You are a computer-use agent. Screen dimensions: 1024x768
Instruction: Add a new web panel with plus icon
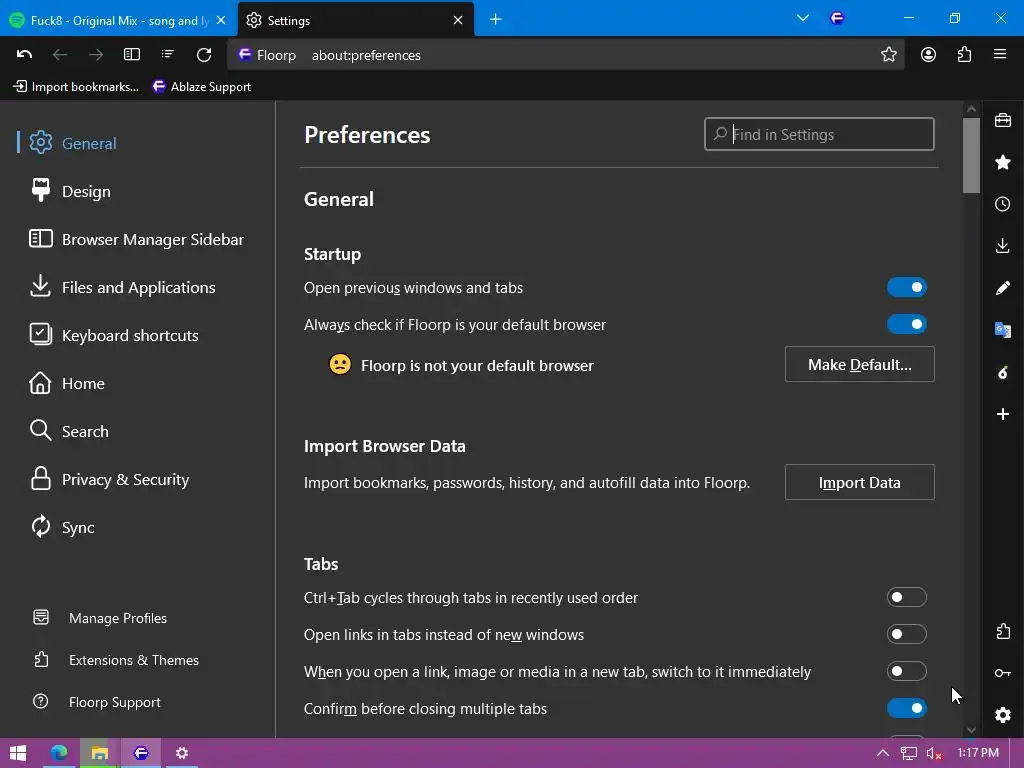point(1002,414)
